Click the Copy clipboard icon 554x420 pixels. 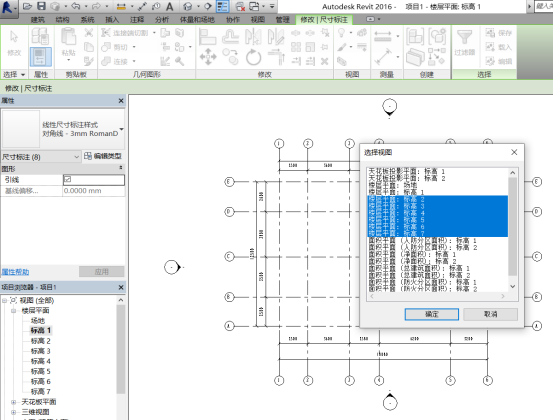coord(89,47)
